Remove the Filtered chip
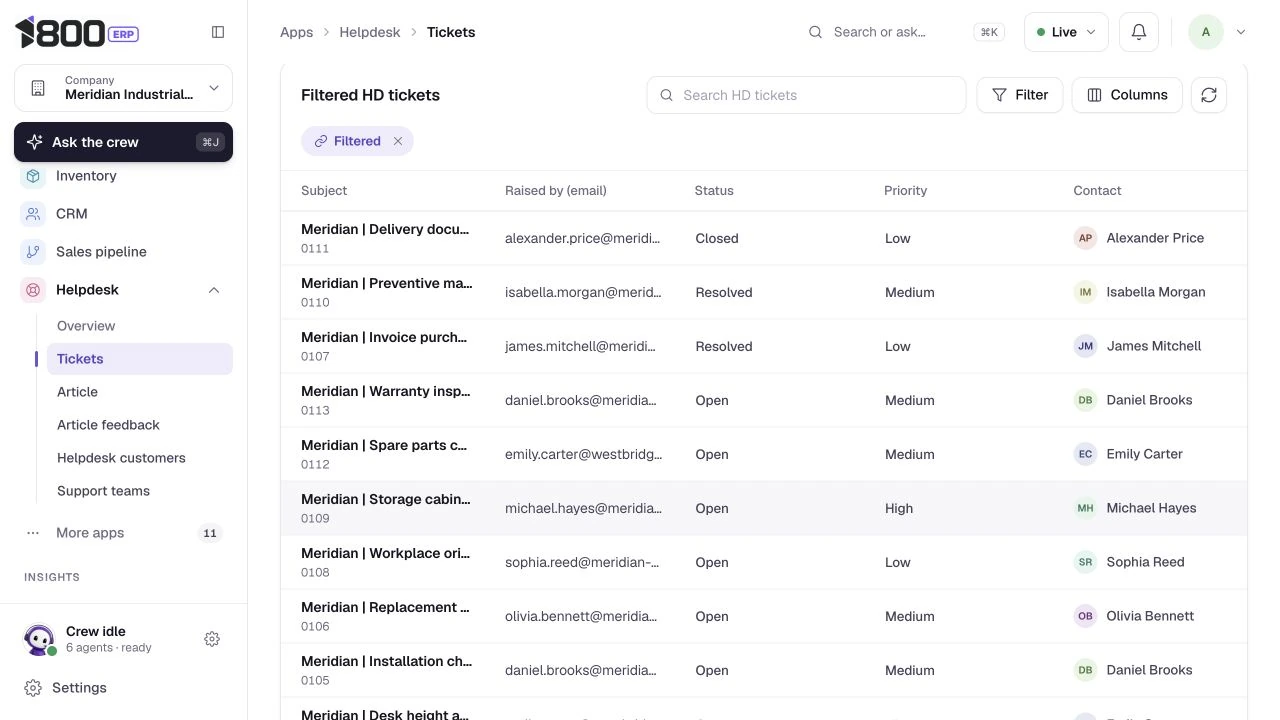This screenshot has width=1280, height=720. [x=398, y=141]
